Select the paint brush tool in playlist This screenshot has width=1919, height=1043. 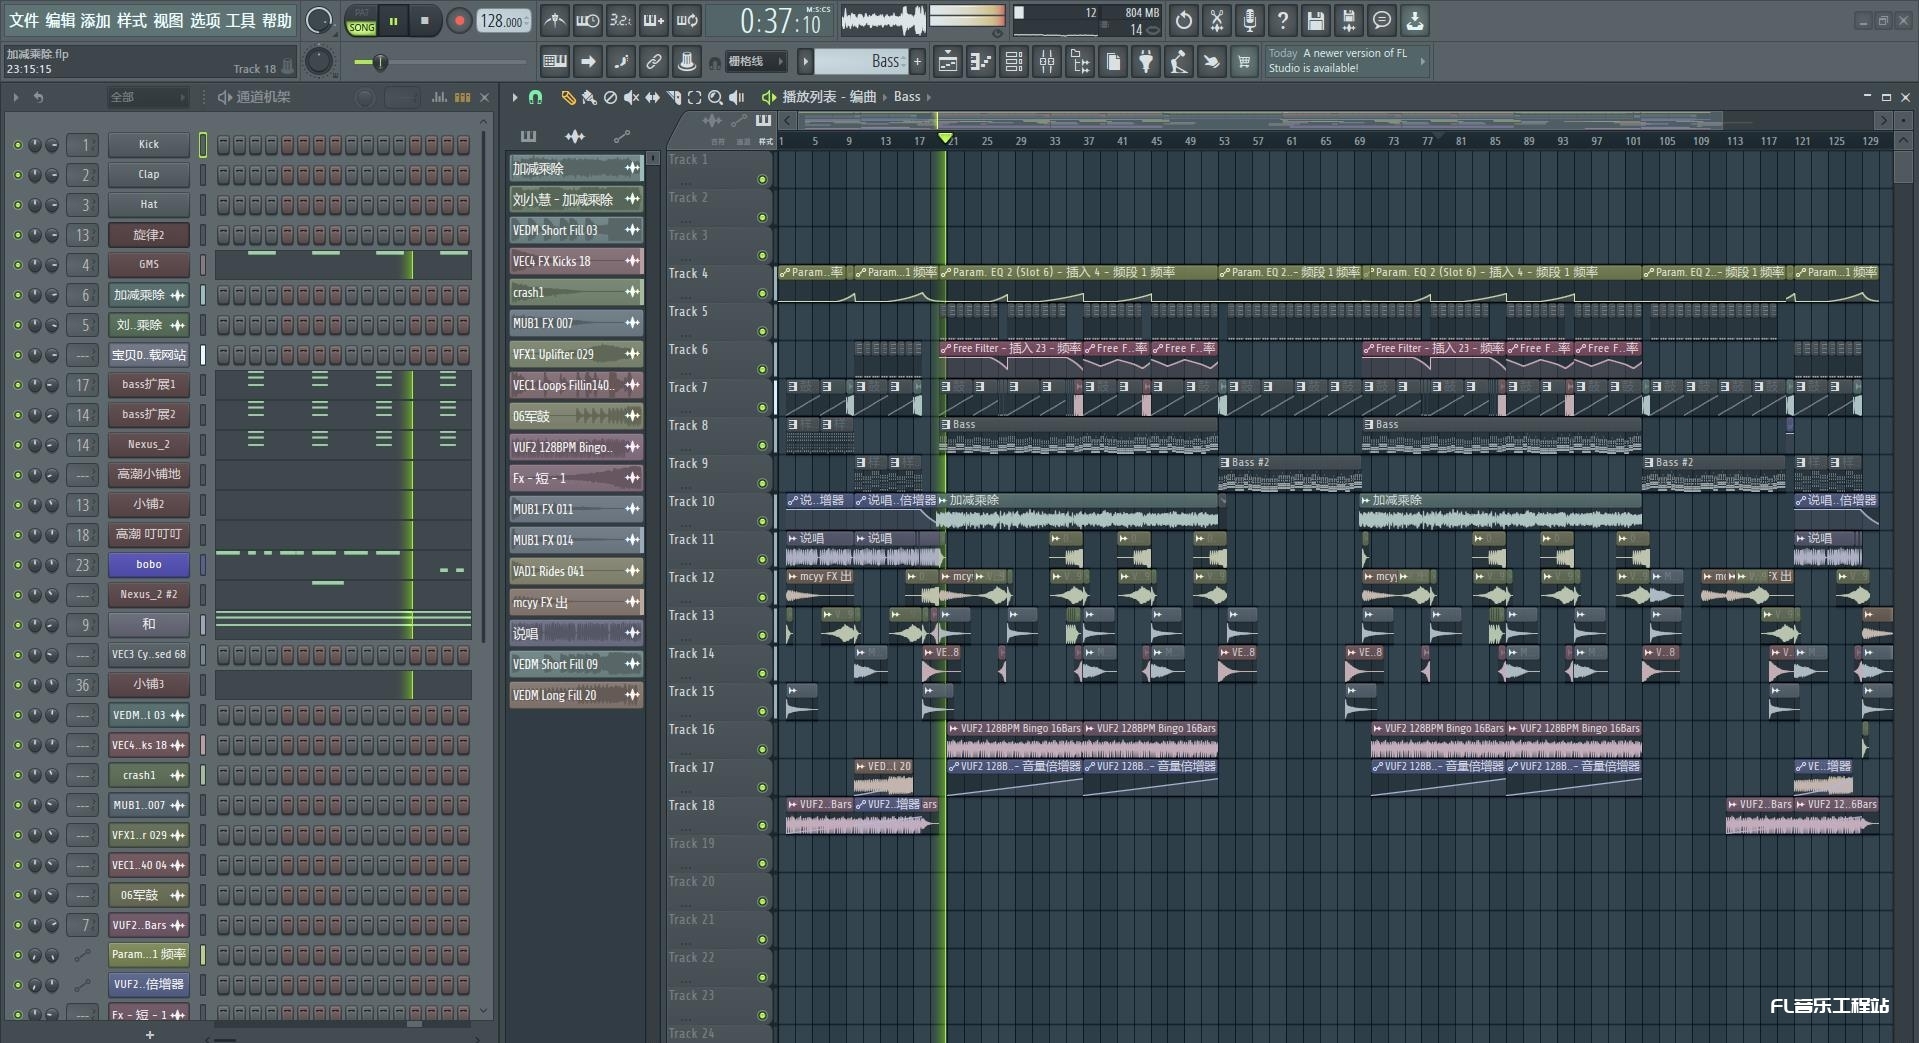[x=589, y=97]
